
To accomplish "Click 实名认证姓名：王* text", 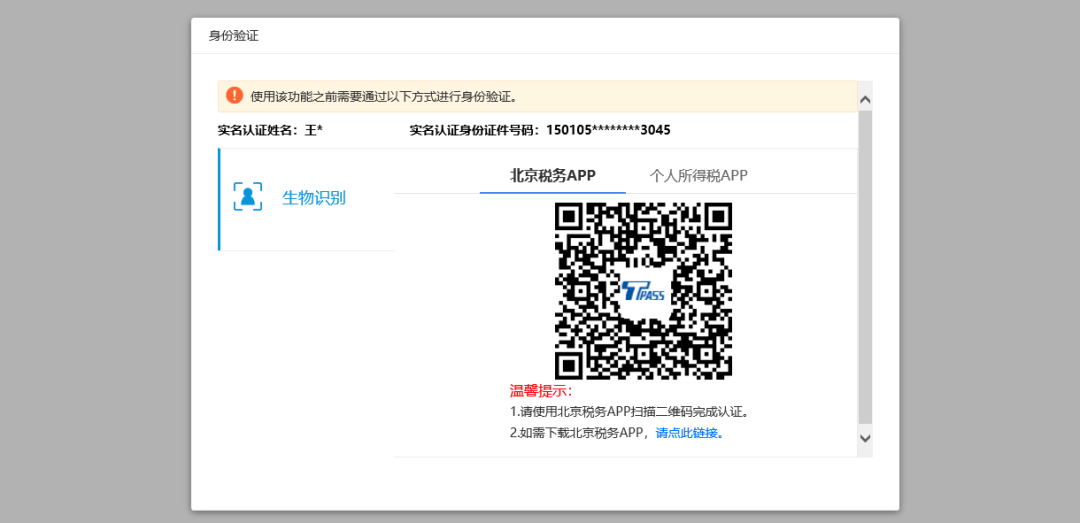I will (x=270, y=130).
